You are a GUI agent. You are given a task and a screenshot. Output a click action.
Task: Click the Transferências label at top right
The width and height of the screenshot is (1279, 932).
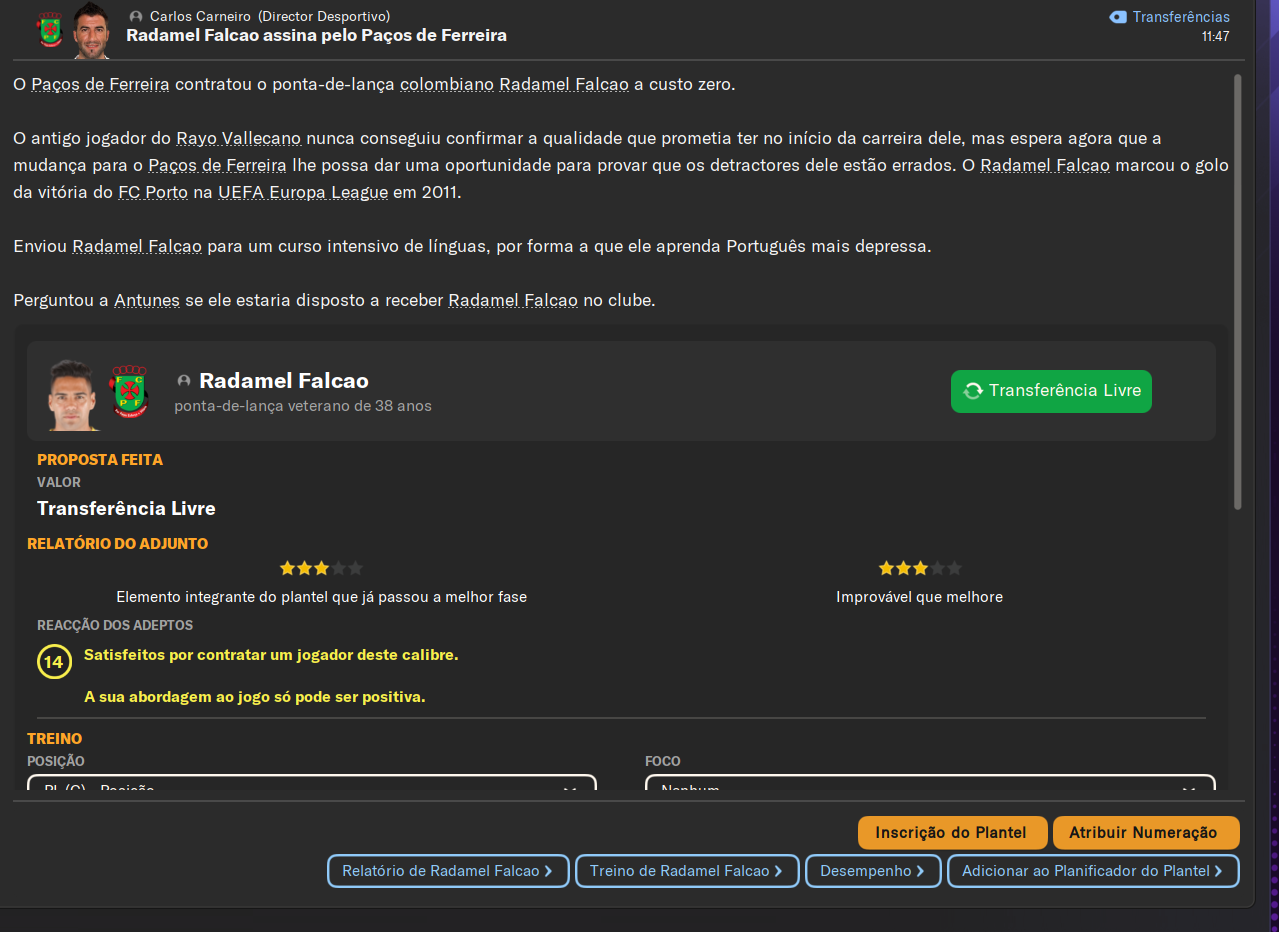(x=1181, y=17)
